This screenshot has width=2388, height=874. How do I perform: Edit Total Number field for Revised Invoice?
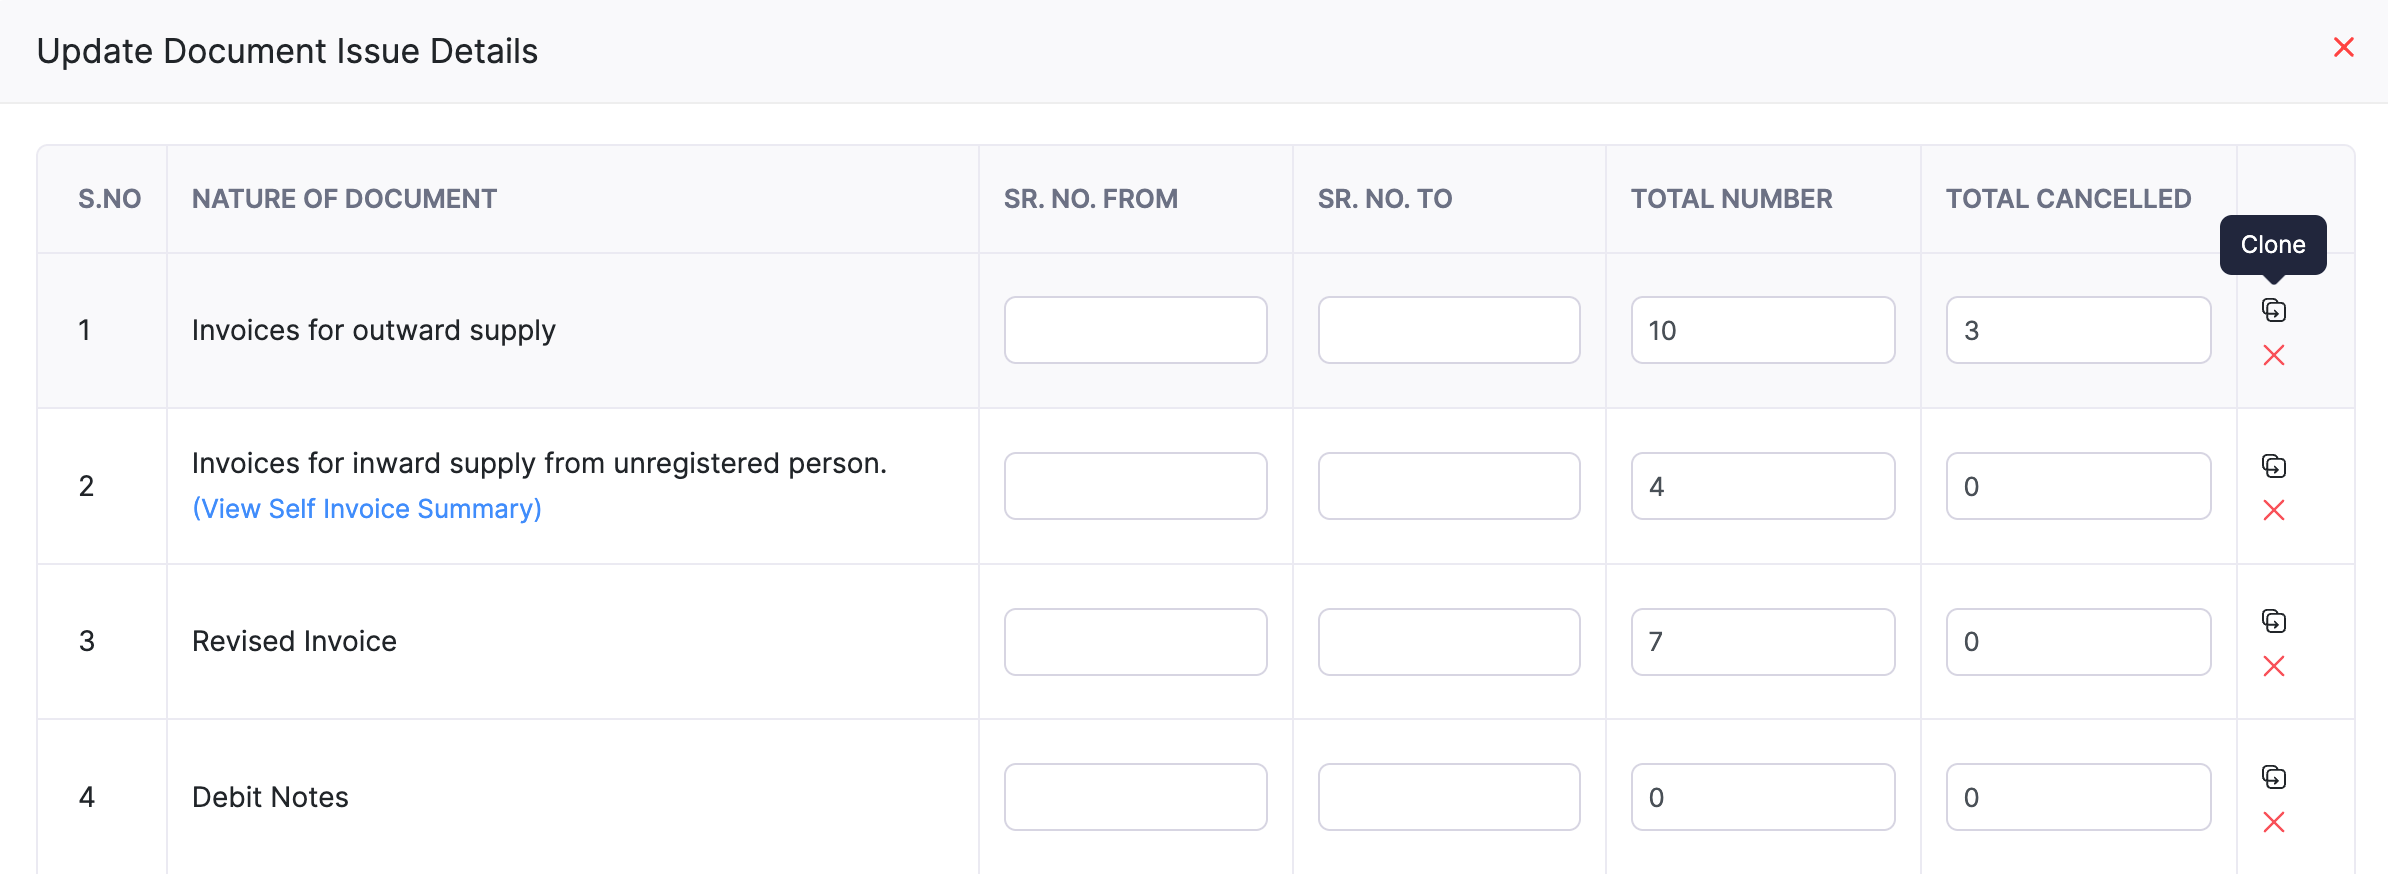coord(1763,642)
